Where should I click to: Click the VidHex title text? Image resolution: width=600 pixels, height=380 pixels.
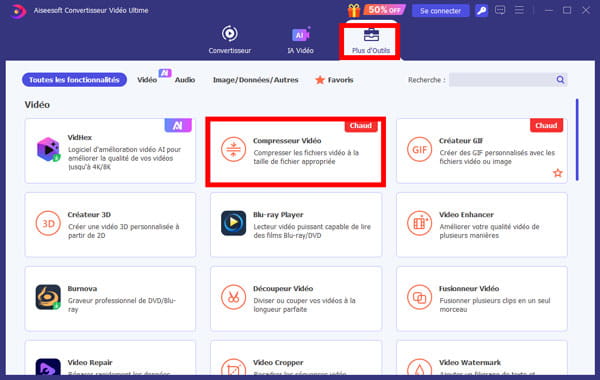[x=80, y=137]
